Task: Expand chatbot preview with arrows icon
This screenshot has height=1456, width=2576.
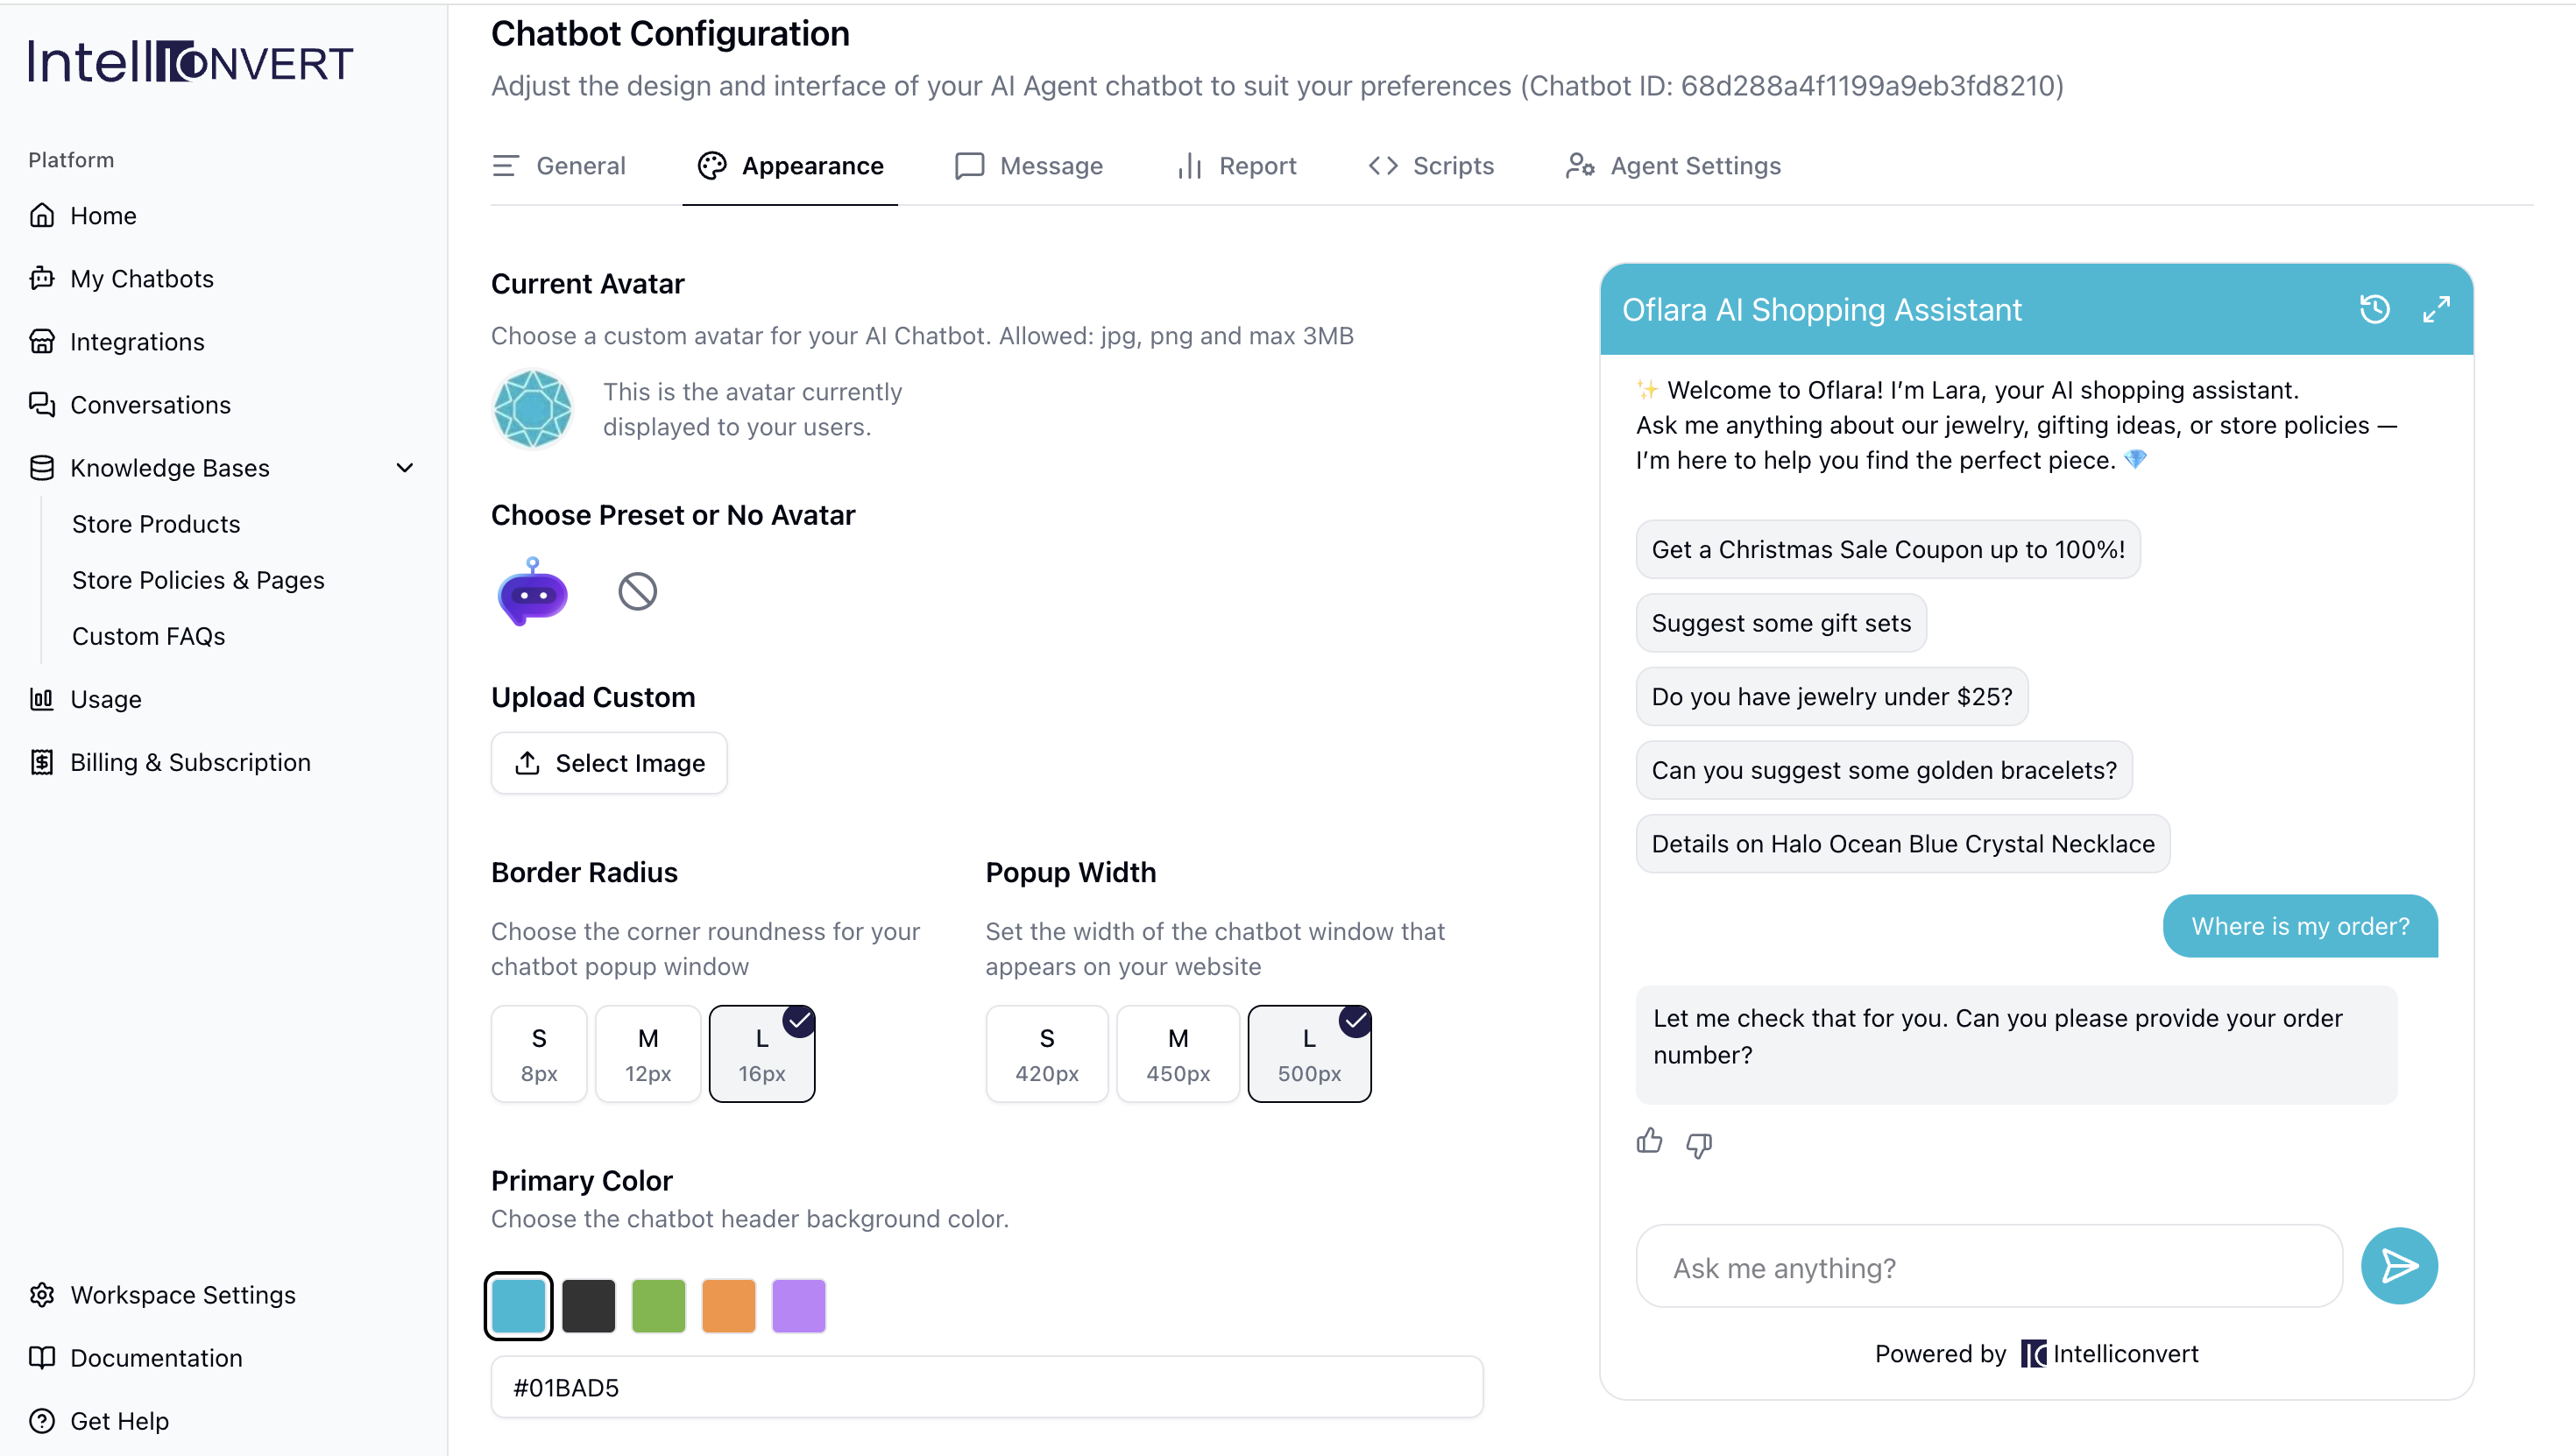Action: pyautogui.click(x=2436, y=309)
